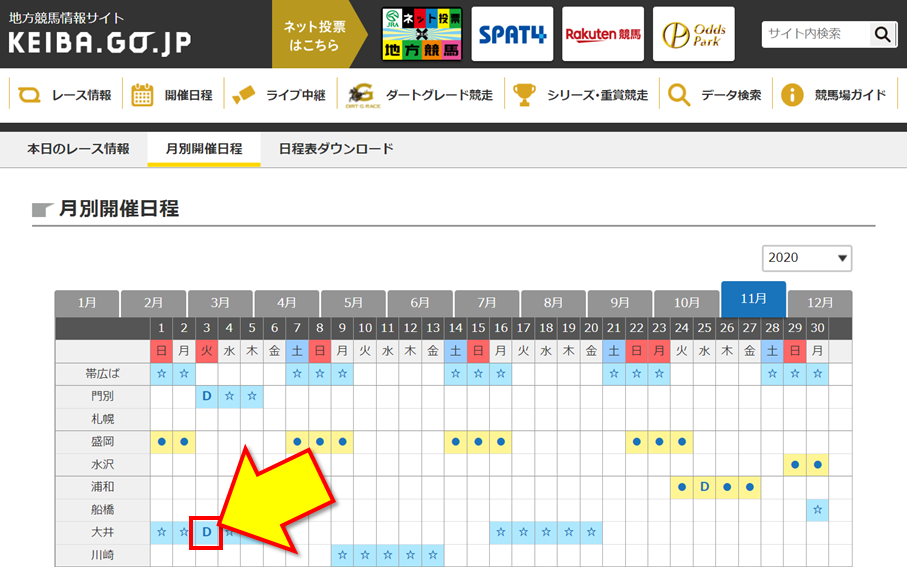Open Odds Park logo link
The height and width of the screenshot is (567, 907).
pos(693,35)
